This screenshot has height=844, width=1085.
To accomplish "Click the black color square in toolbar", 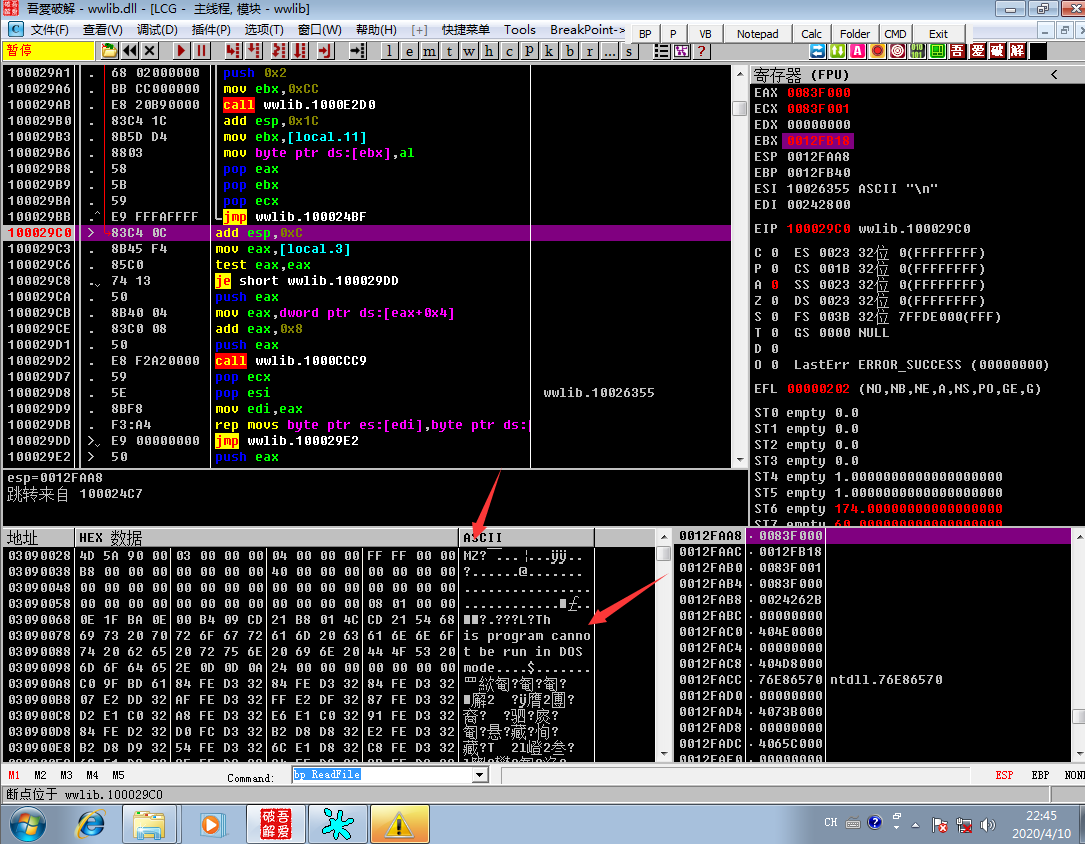I will coord(1038,51).
